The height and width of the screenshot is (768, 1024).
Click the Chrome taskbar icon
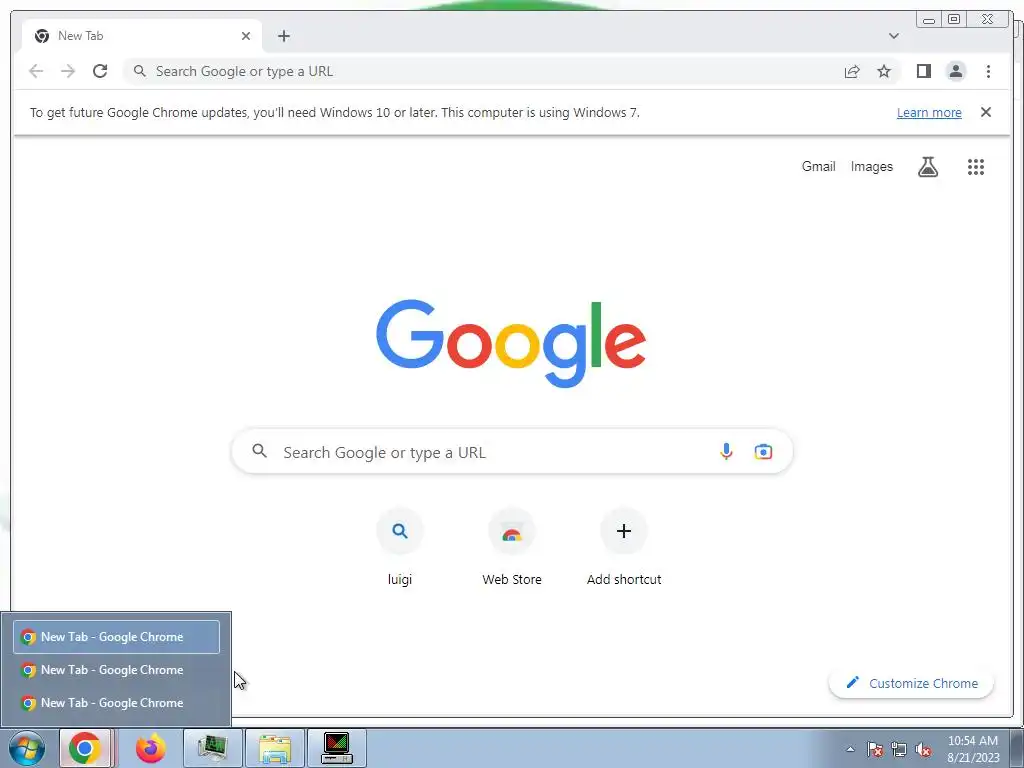click(x=86, y=748)
